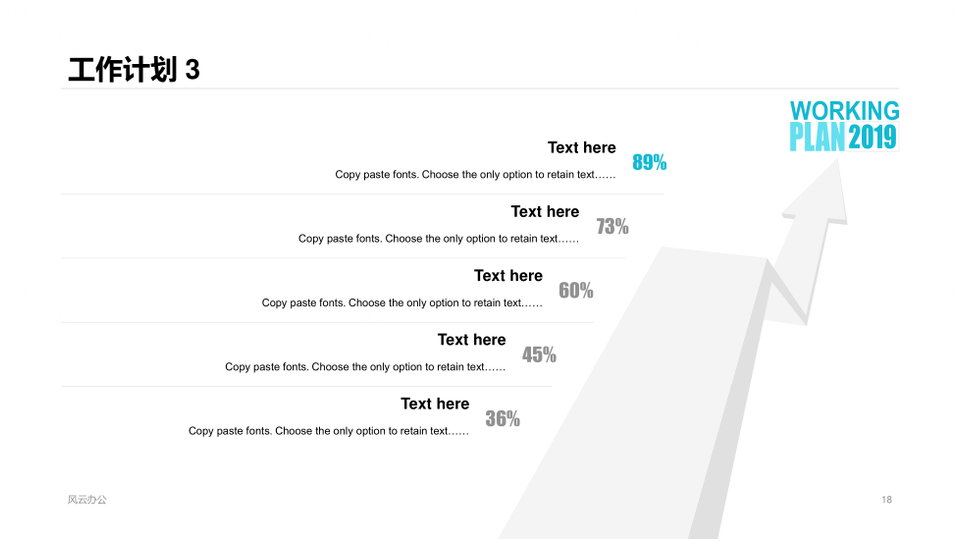The height and width of the screenshot is (548, 960).
Task: Select the WORKING PLAN 2019 logo text
Action: coord(844,125)
